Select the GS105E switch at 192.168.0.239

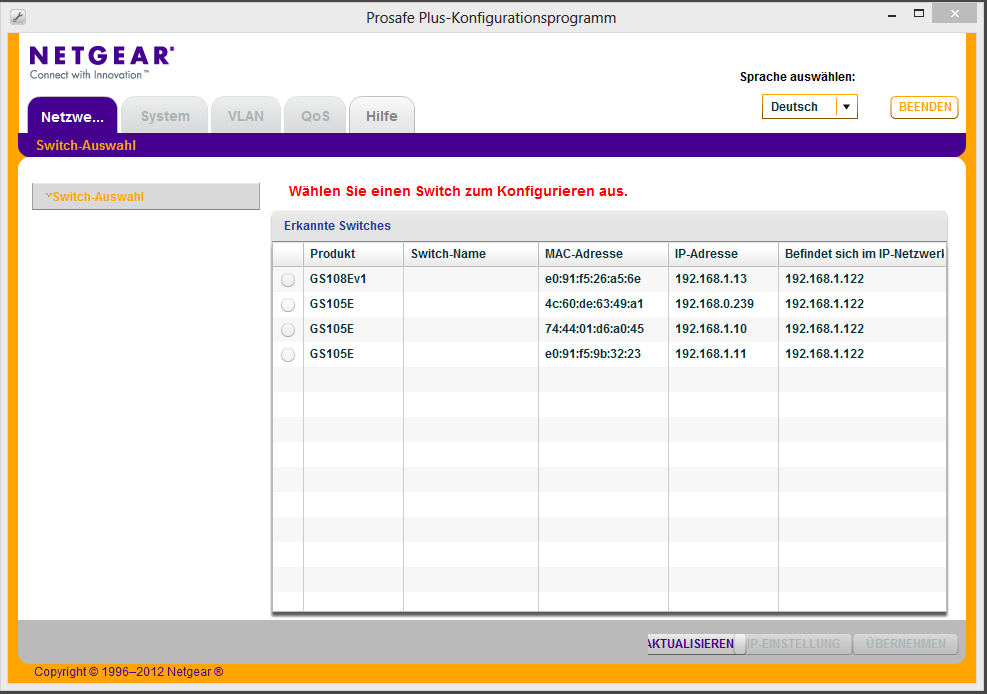tap(288, 305)
